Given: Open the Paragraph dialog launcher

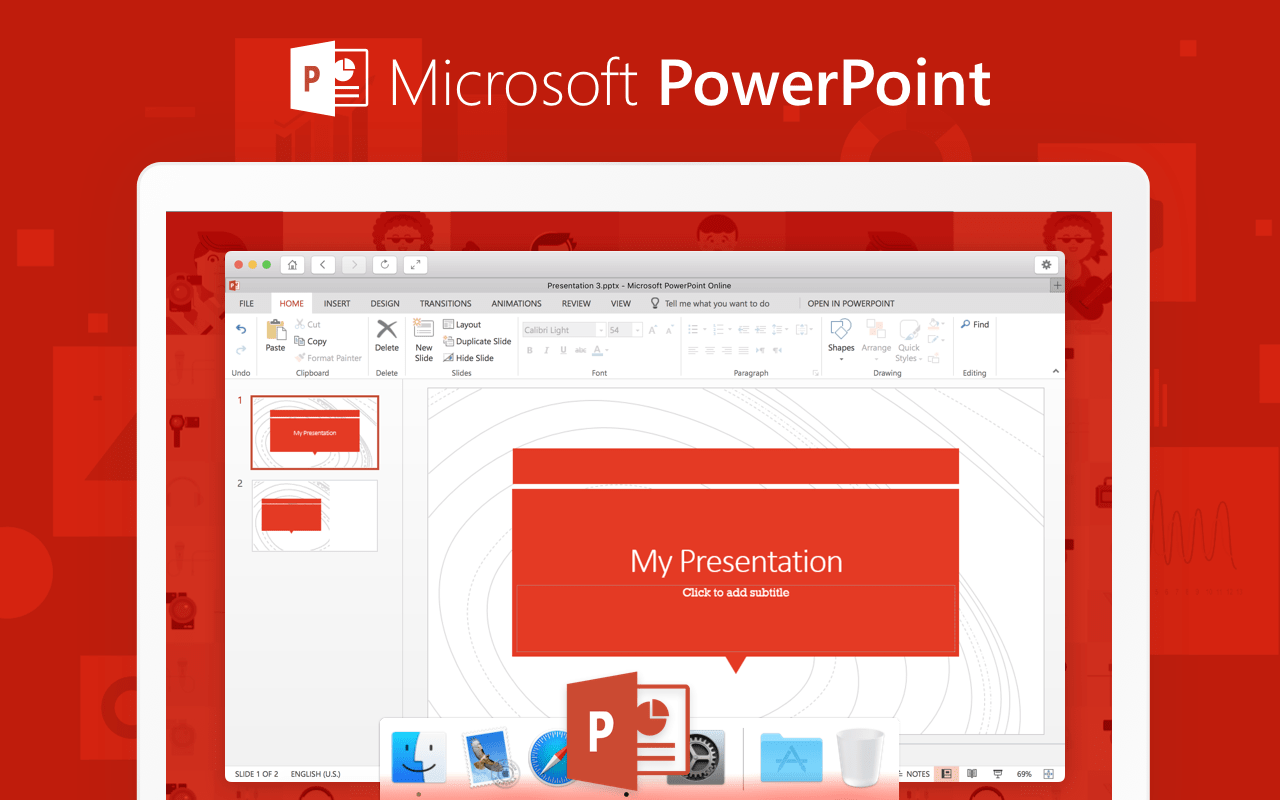Looking at the screenshot, I should pyautogui.click(x=816, y=373).
